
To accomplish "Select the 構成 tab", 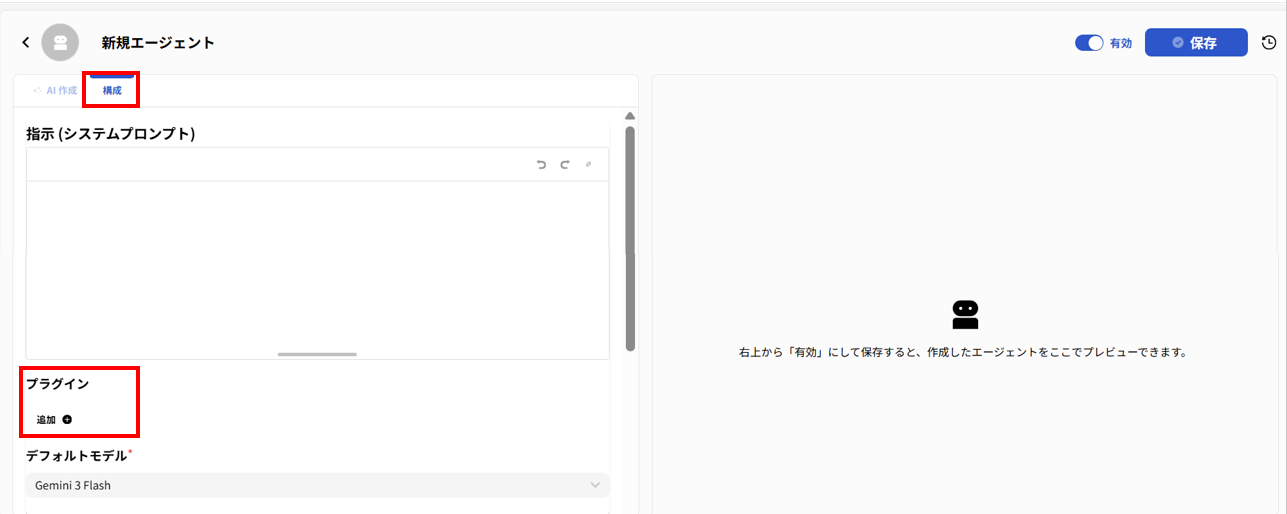I will point(112,90).
